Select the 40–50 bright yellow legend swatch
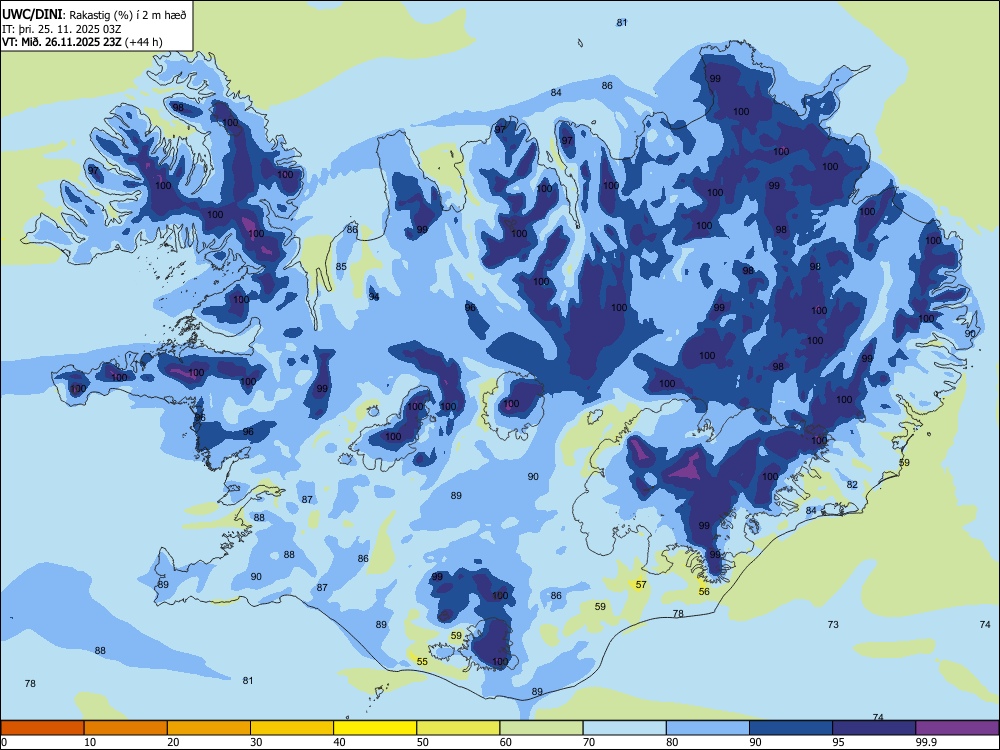This screenshot has width=1000, height=750. (375, 728)
